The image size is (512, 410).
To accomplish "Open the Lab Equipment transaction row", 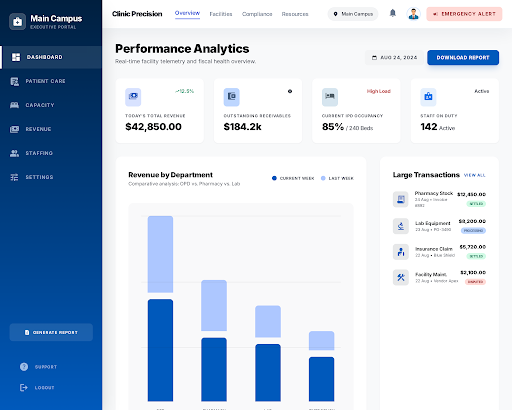I will tap(439, 226).
